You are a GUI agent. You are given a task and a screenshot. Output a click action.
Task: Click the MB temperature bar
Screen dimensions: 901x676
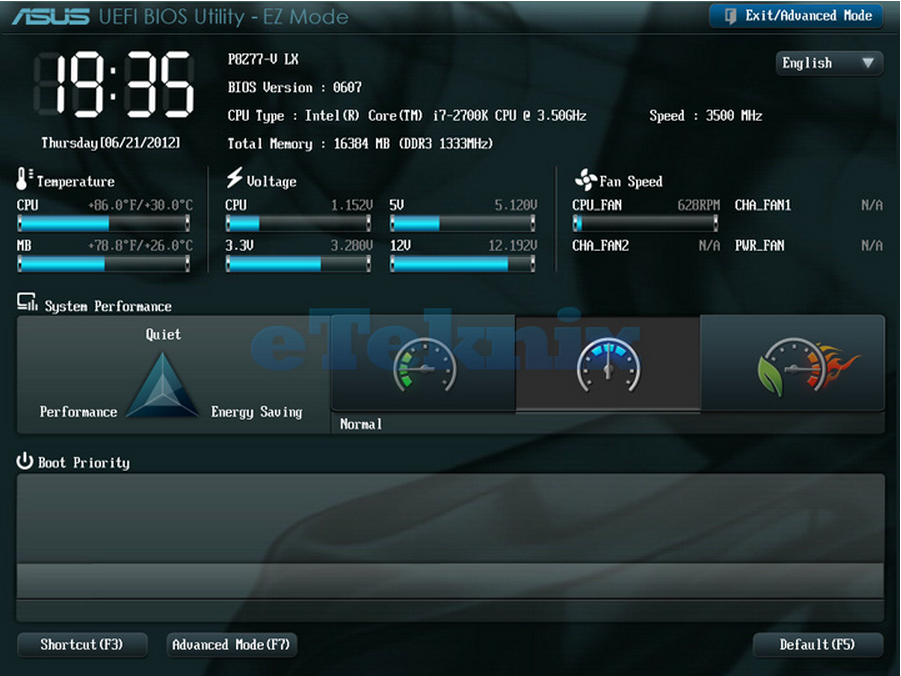[103, 264]
